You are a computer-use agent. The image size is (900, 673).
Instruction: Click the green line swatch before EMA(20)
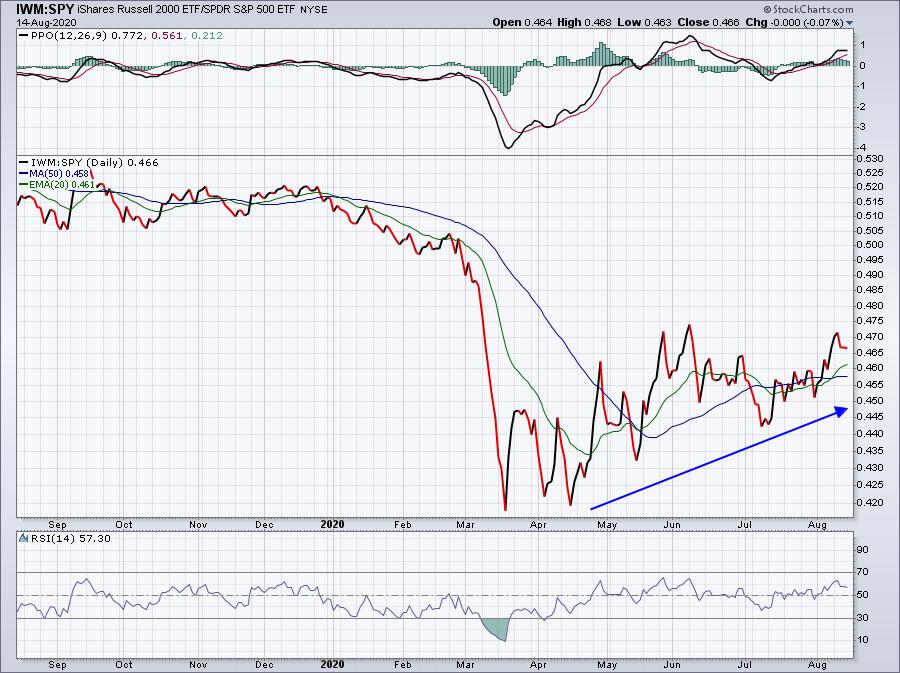(24, 184)
